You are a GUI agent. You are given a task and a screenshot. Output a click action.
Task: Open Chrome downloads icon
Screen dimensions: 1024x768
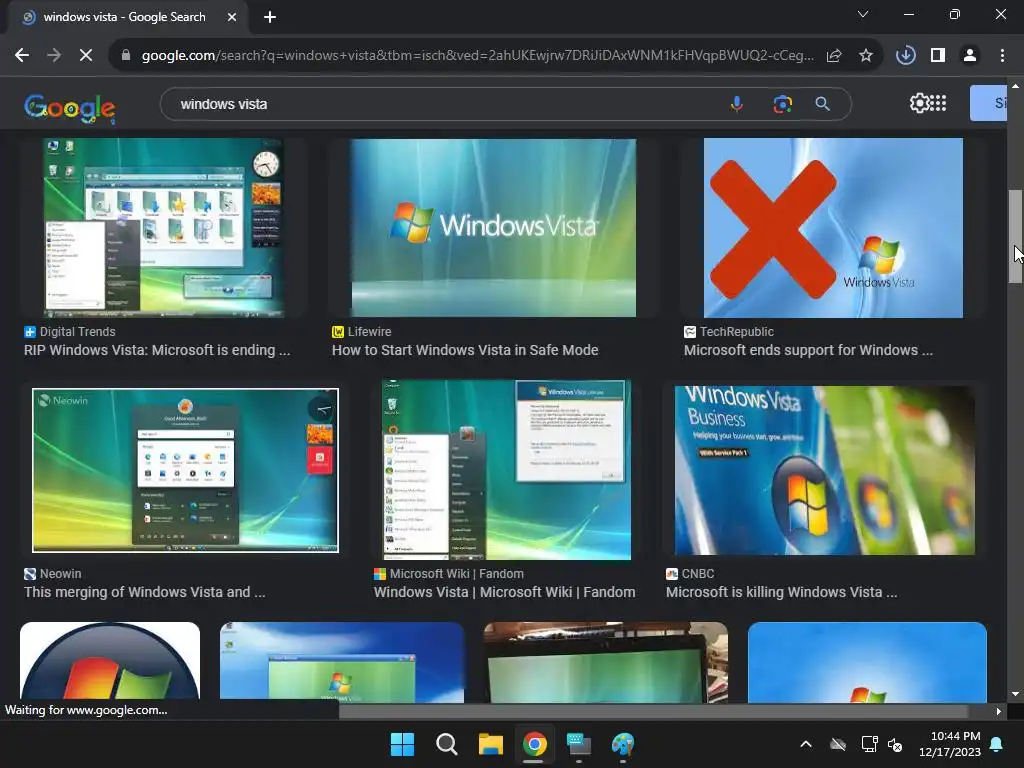905,56
